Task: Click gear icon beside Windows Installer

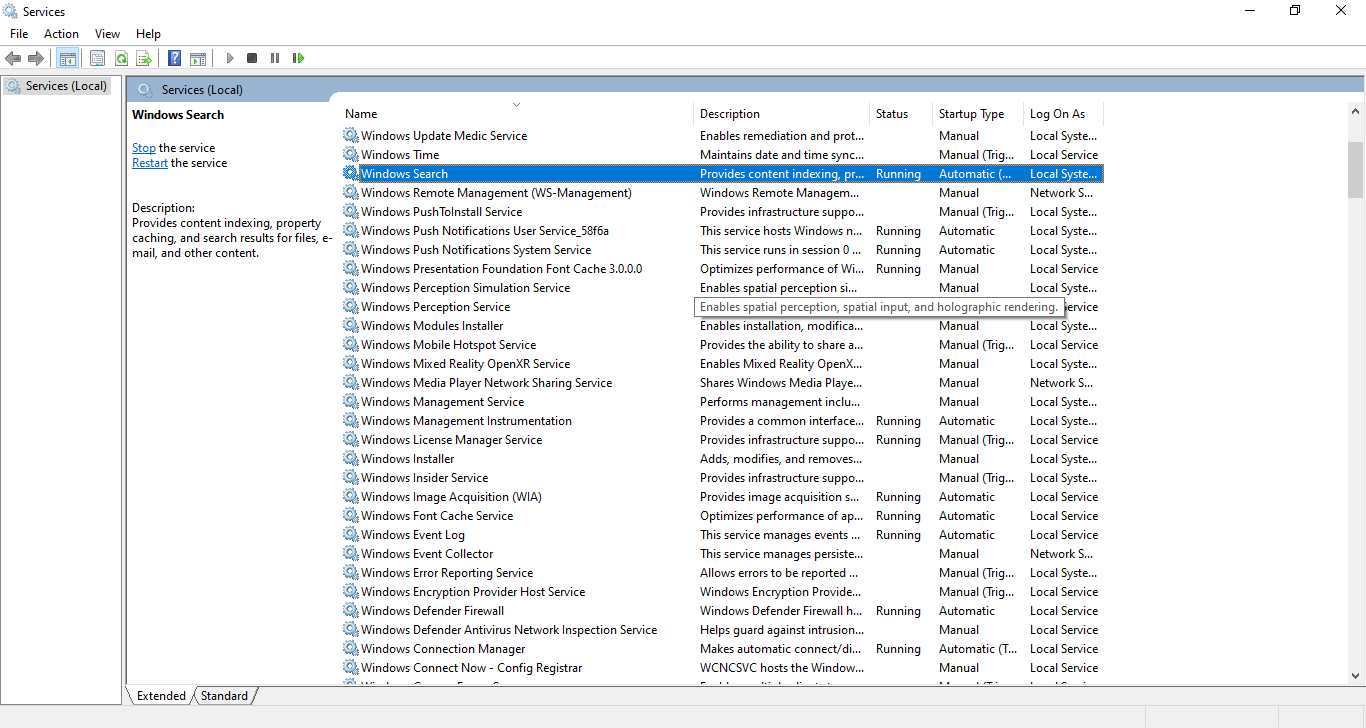Action: click(350, 458)
